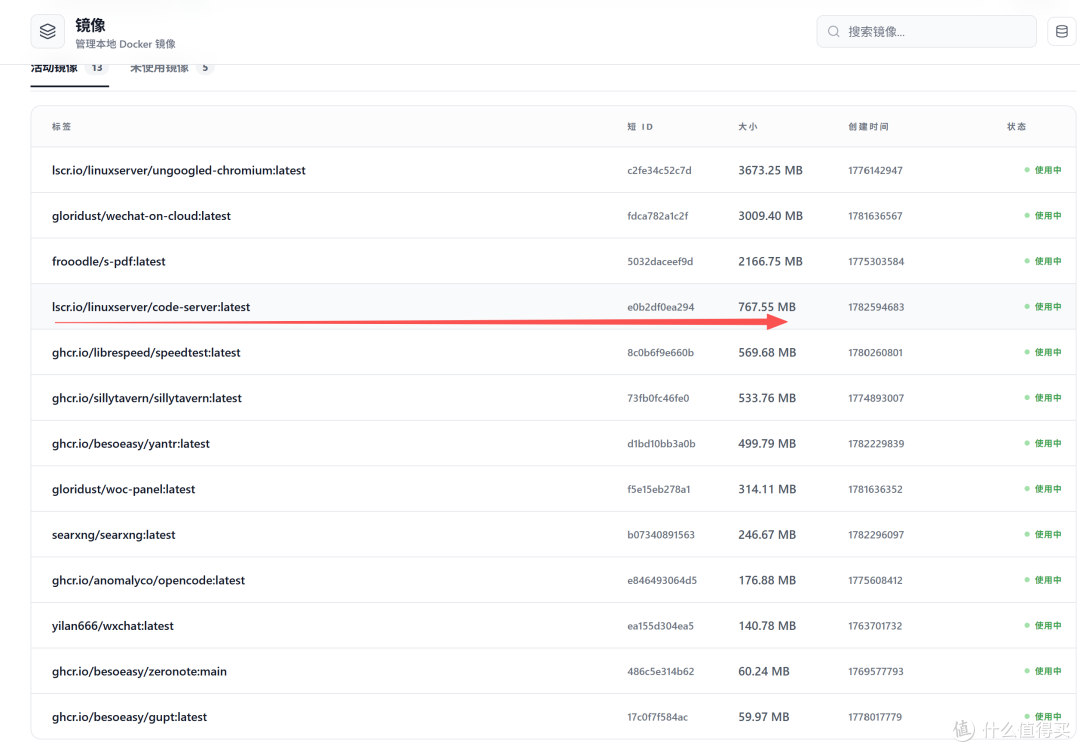Select the lscr.io/linuxserver/code-server:latest row
Viewport: 1080px width, 752px height.
pyautogui.click(x=553, y=306)
